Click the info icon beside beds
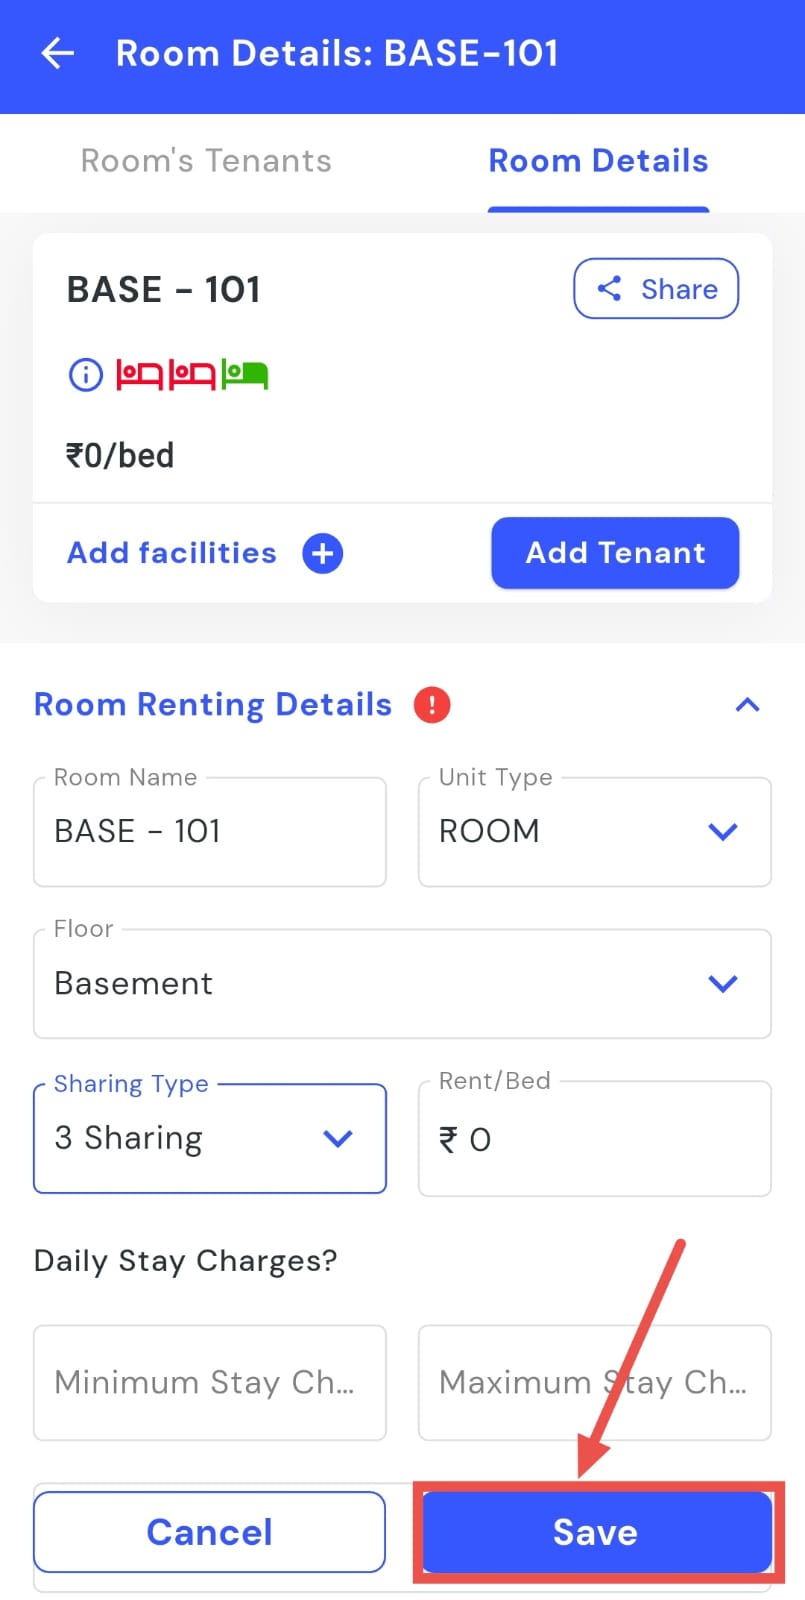The height and width of the screenshot is (1600, 805). click(x=85, y=375)
